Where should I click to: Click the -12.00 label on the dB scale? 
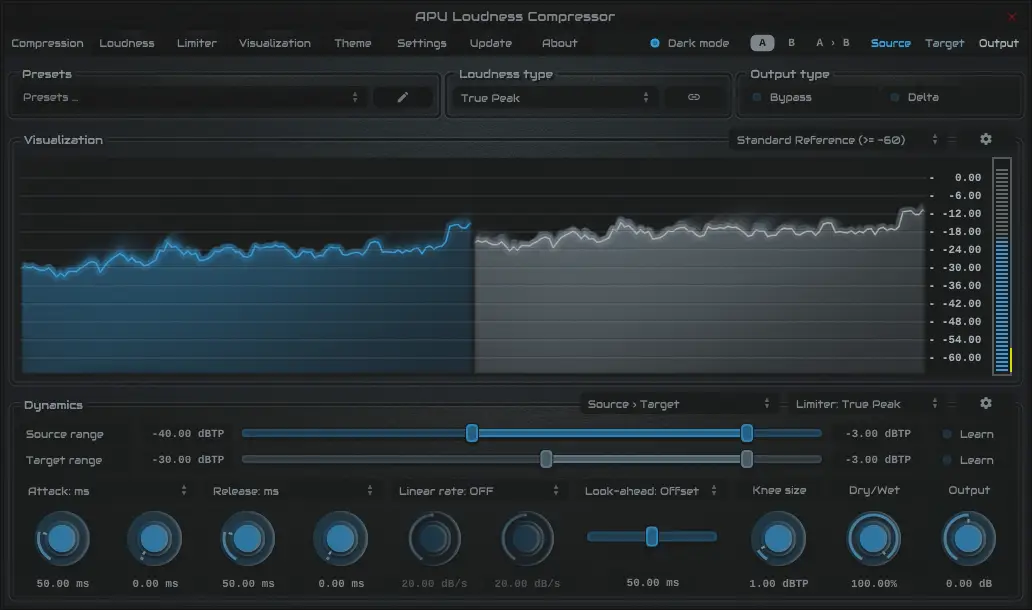(x=962, y=214)
